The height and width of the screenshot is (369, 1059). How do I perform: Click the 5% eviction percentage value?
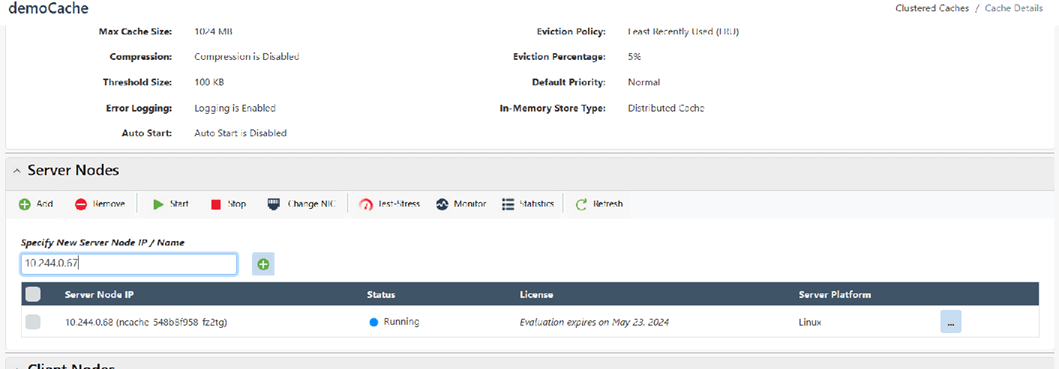tap(634, 57)
